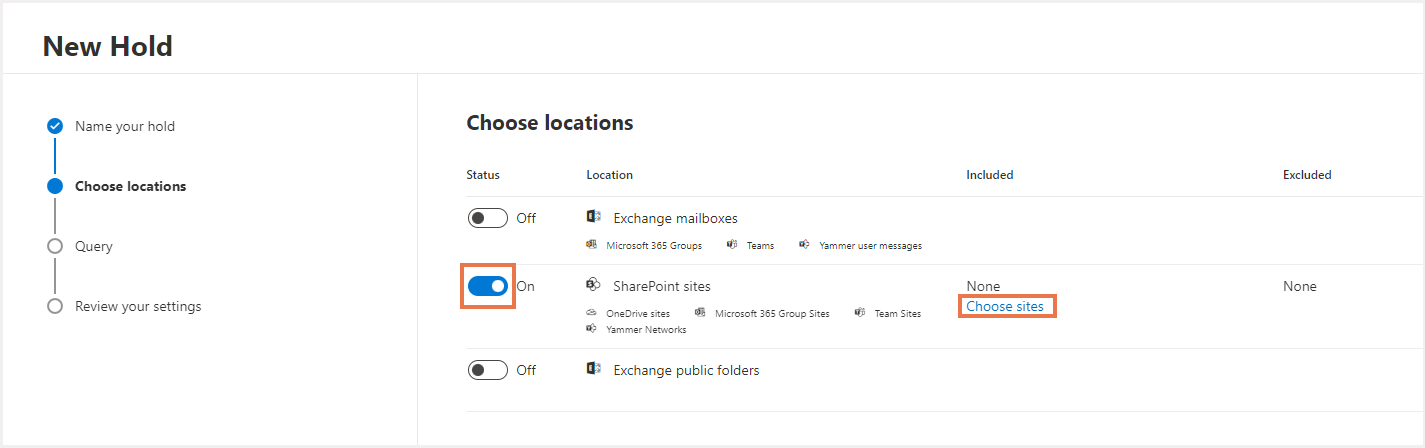
Task: Click the Excluded column header
Action: tap(1307, 175)
